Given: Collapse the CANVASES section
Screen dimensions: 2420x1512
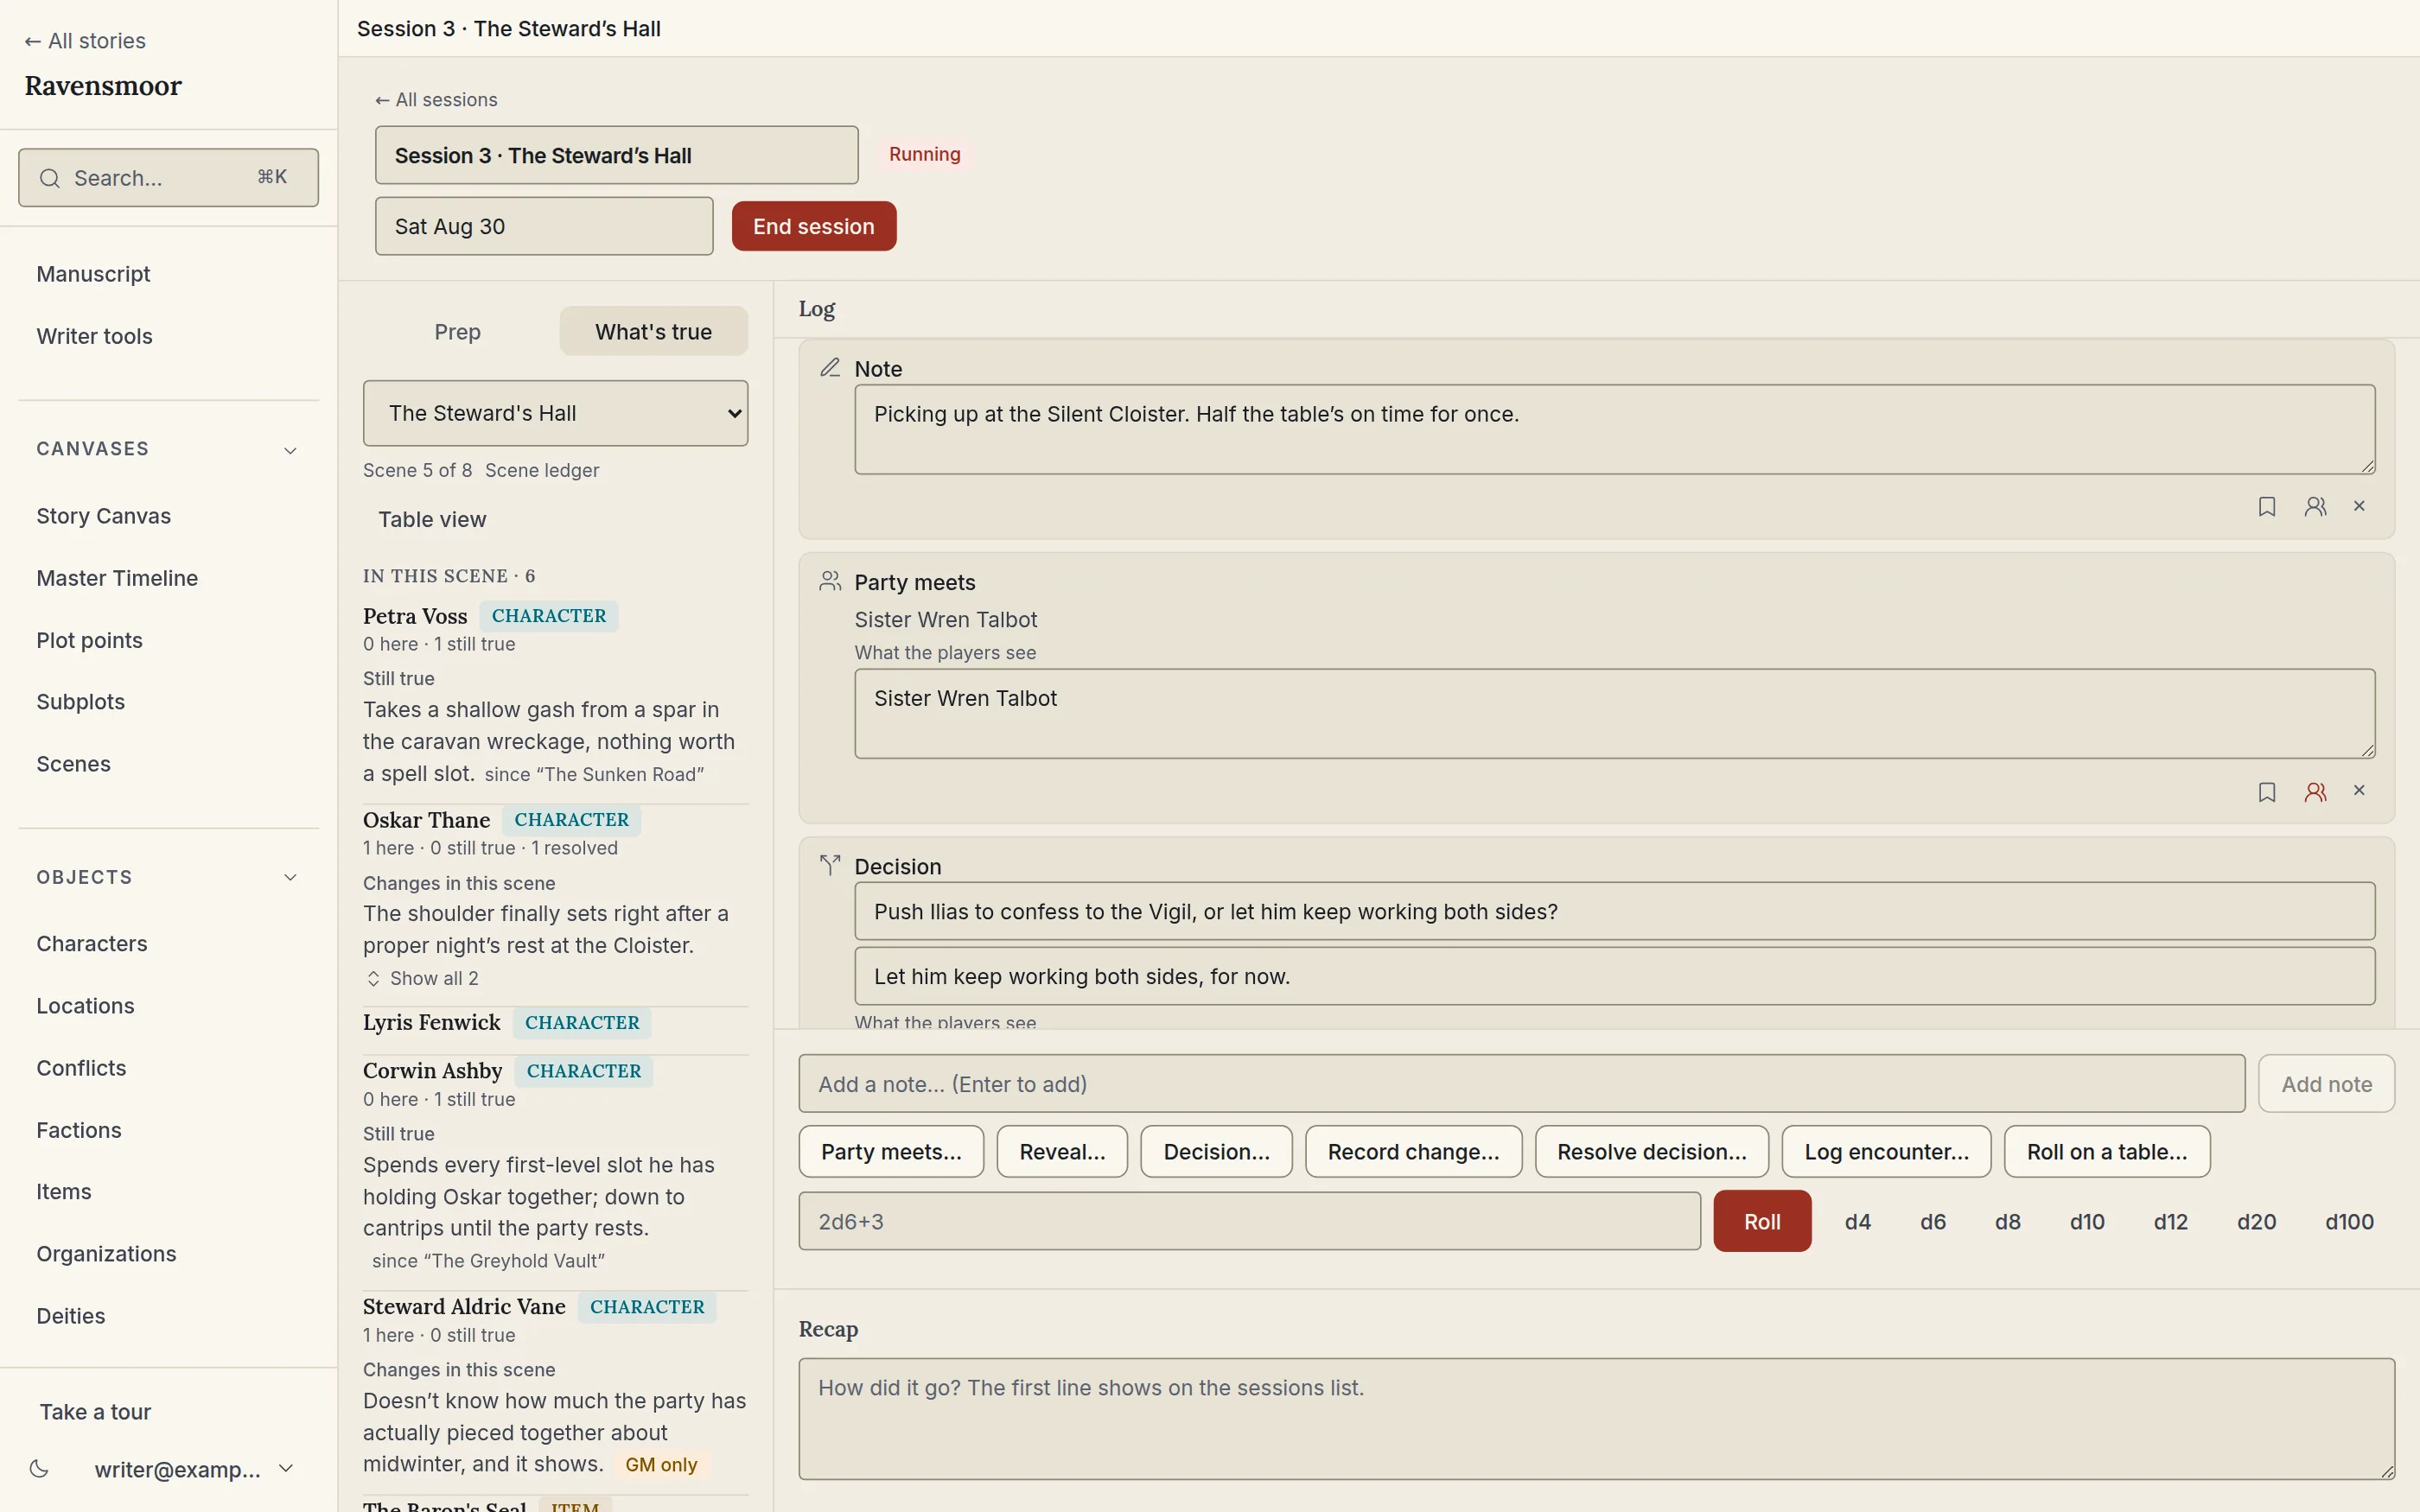Looking at the screenshot, I should 290,450.
